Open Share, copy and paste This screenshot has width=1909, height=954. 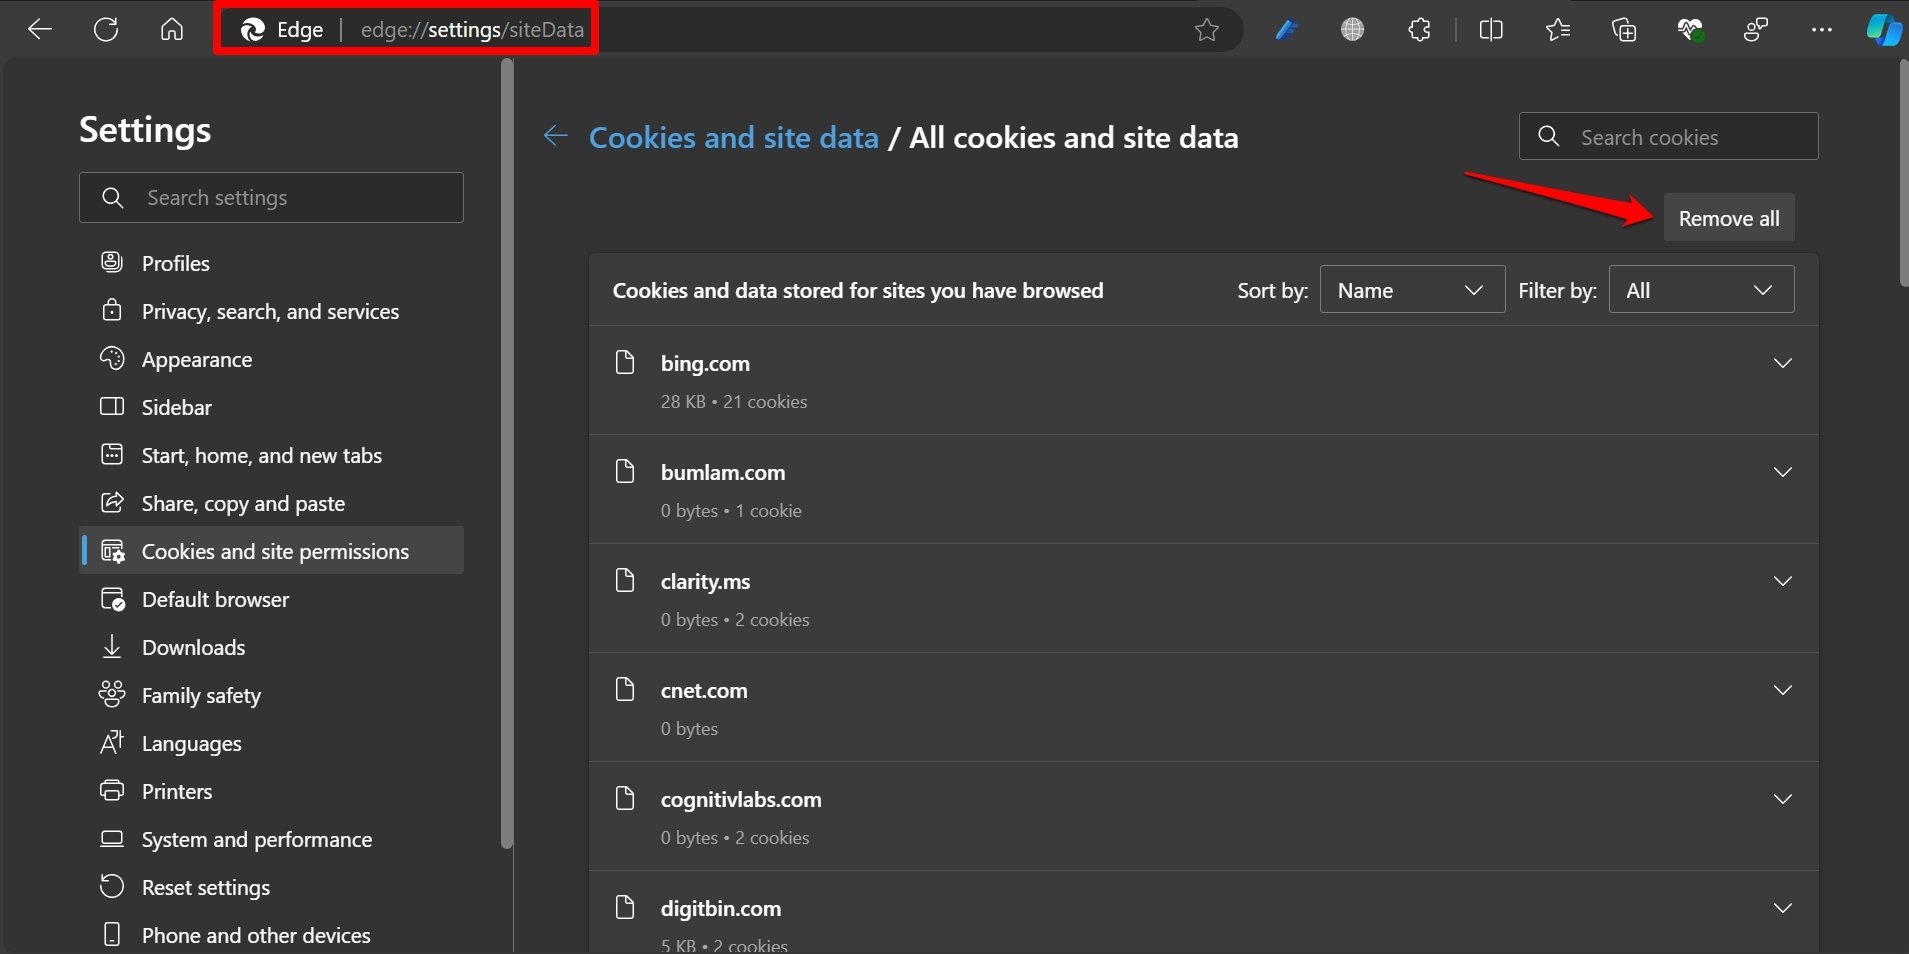coord(271,503)
